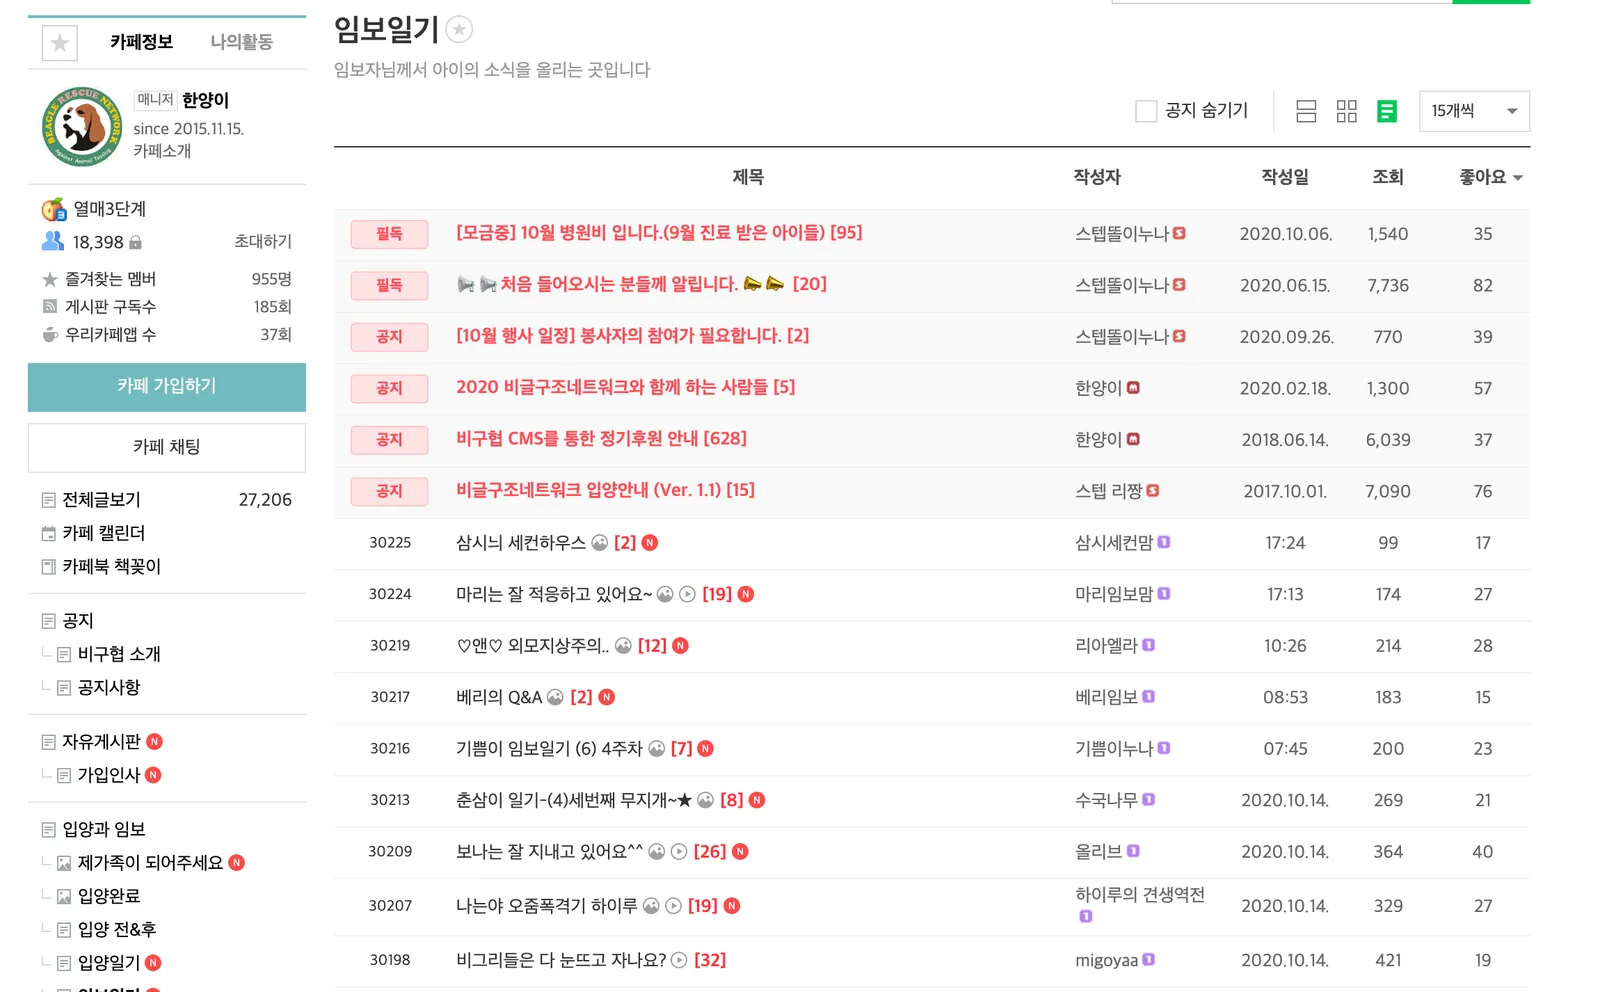The width and height of the screenshot is (1600, 992).
Task: Click the 초대하기 link
Action: [263, 242]
